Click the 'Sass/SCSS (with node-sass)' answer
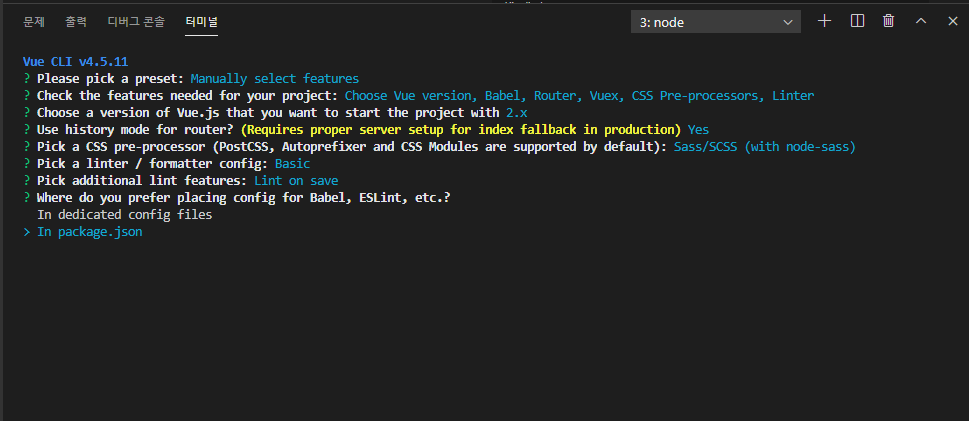This screenshot has height=421, width=969. [765, 147]
